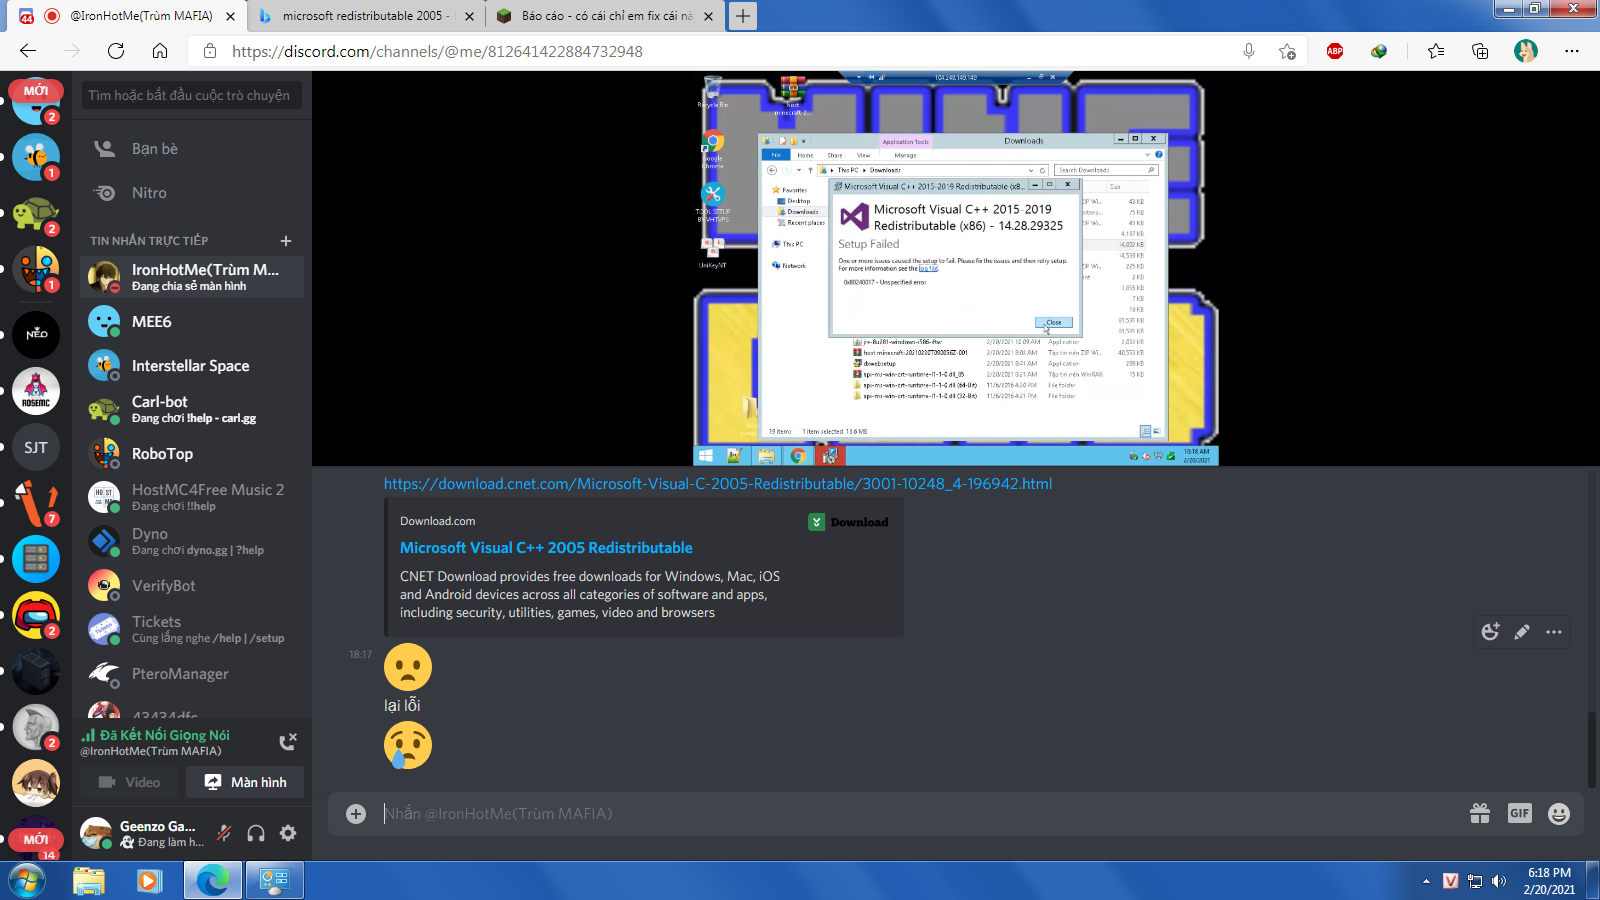Open a new browser tab
Screen dimensions: 1600x900
[743, 16]
